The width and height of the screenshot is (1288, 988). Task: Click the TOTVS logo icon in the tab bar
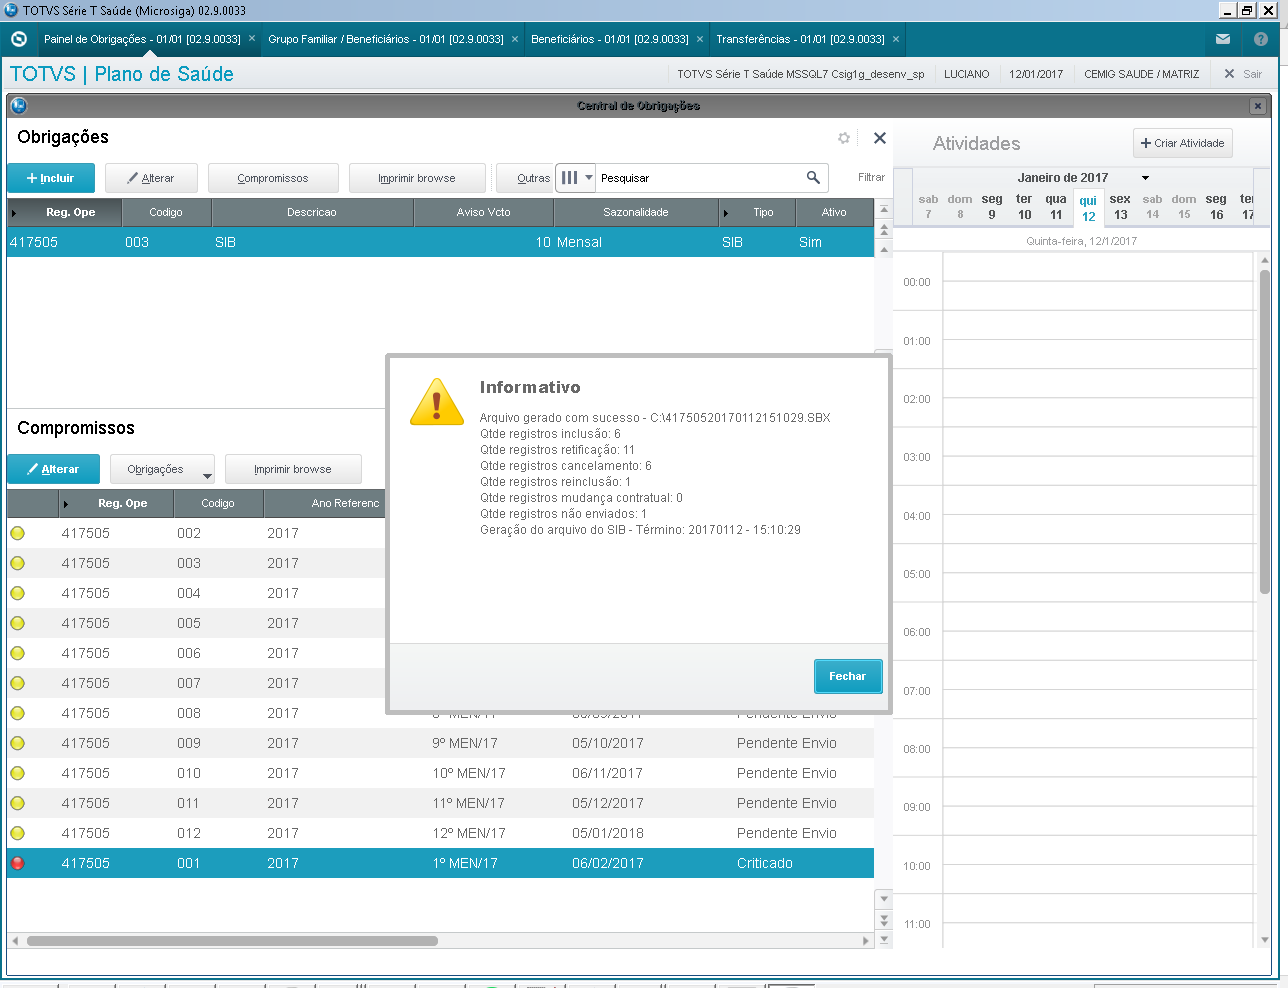coord(18,39)
